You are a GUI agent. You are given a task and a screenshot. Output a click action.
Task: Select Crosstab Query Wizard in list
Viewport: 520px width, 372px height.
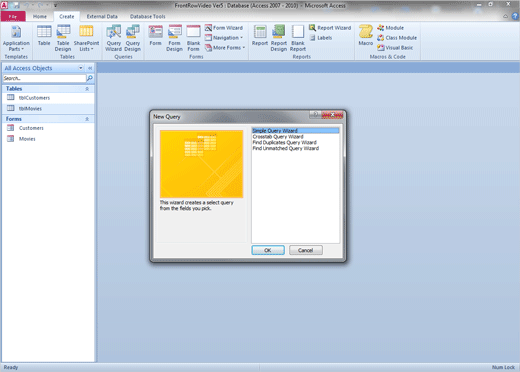click(x=278, y=137)
